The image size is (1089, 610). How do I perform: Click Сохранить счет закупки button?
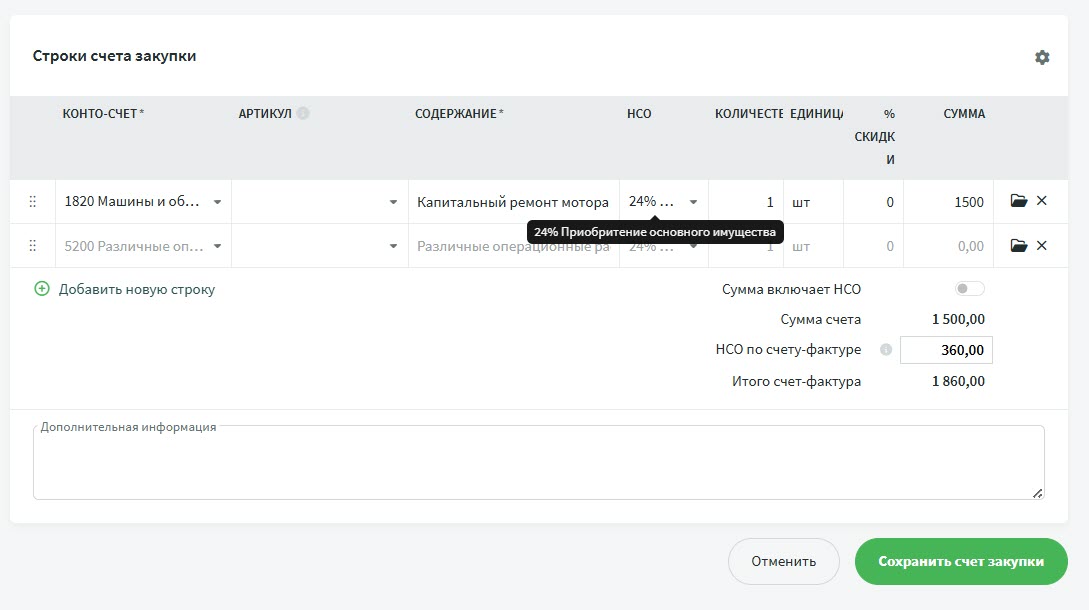click(x=960, y=561)
